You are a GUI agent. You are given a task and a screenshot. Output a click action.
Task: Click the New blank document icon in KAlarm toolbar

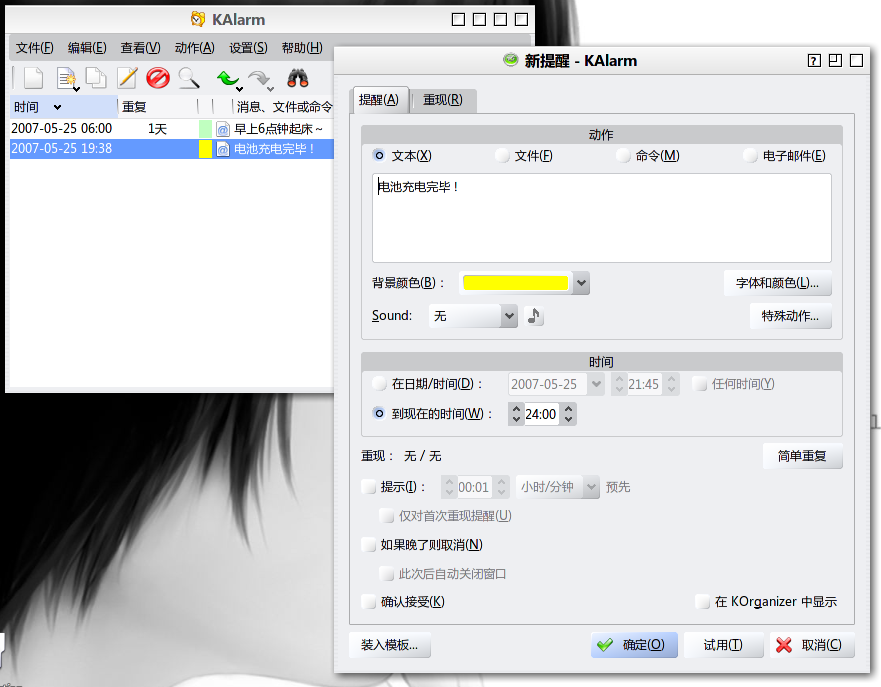pyautogui.click(x=33, y=78)
